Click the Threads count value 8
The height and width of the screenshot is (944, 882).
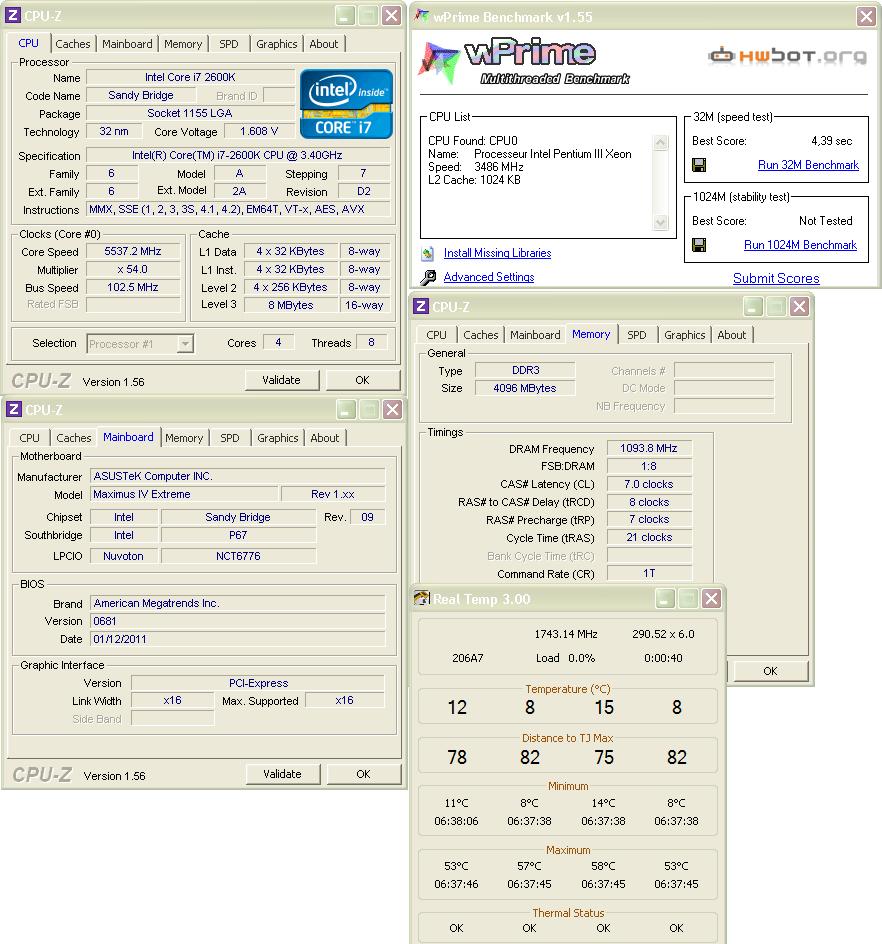[x=371, y=343]
